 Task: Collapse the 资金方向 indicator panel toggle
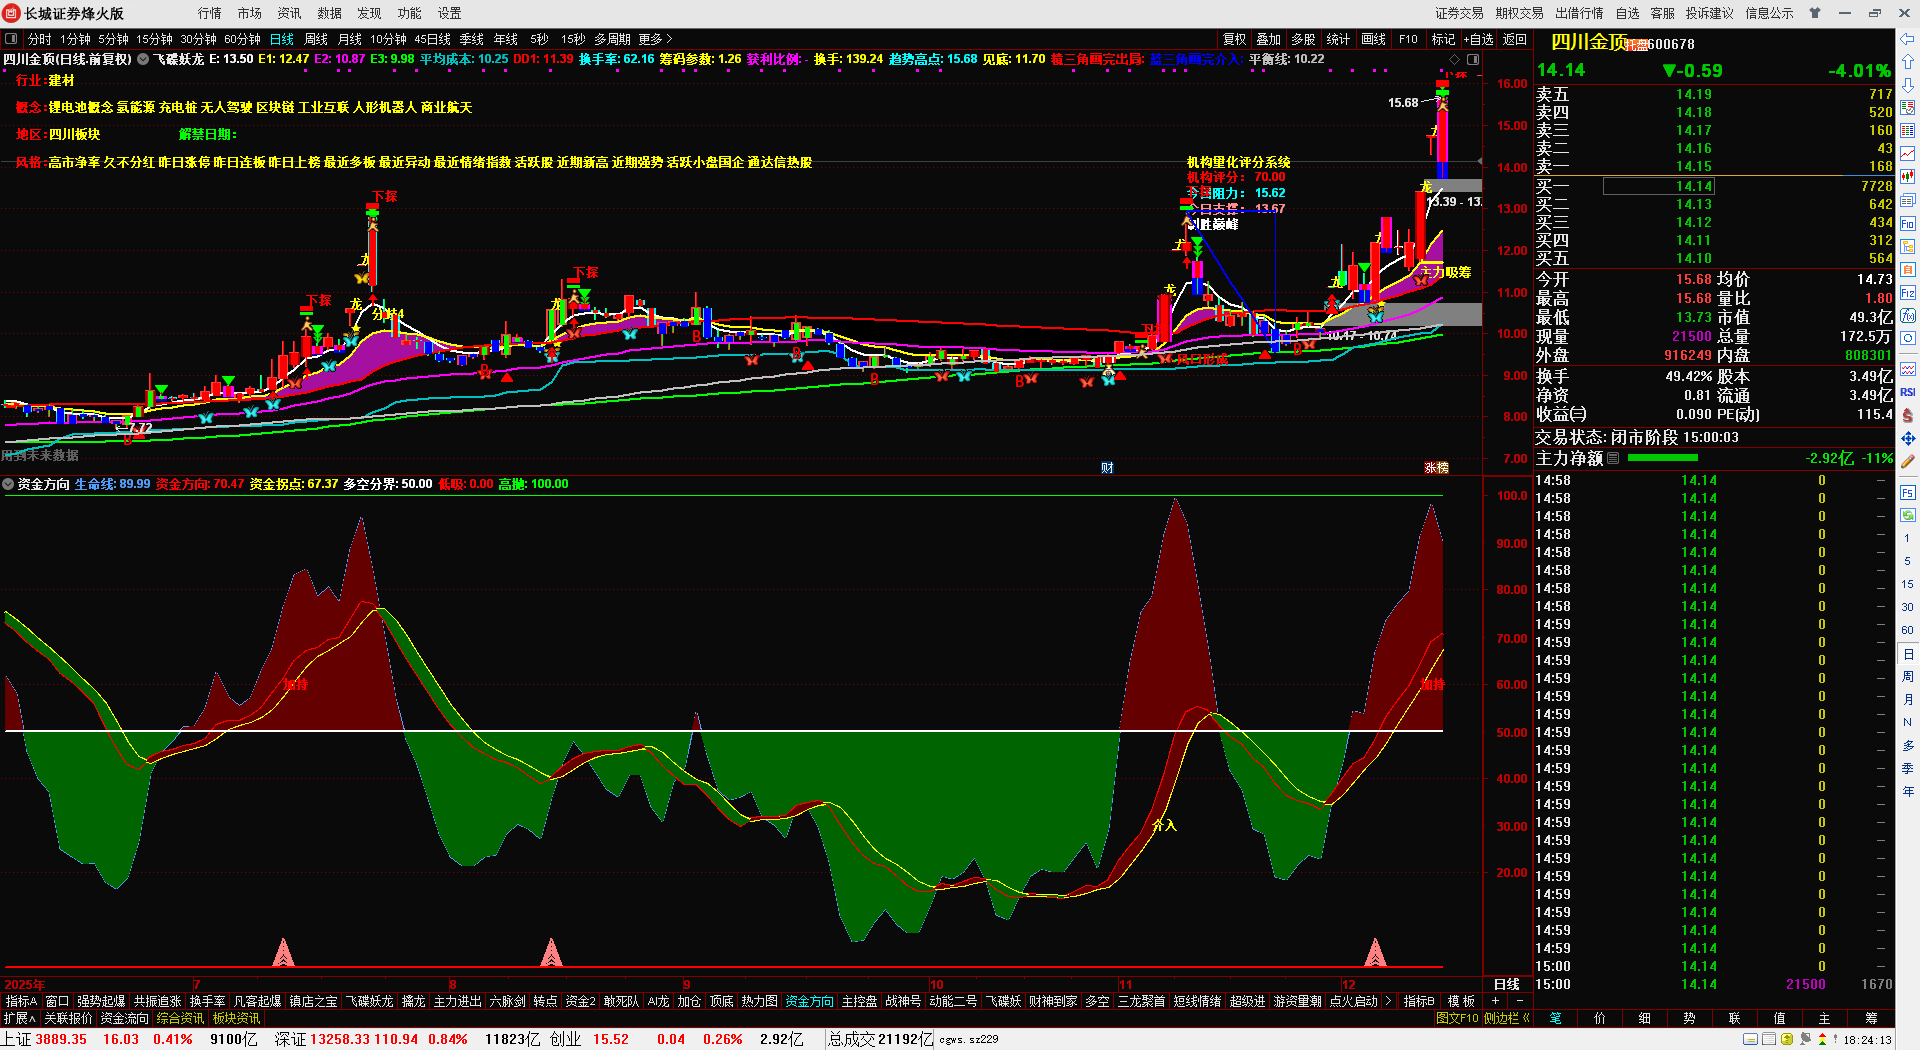pyautogui.click(x=8, y=484)
